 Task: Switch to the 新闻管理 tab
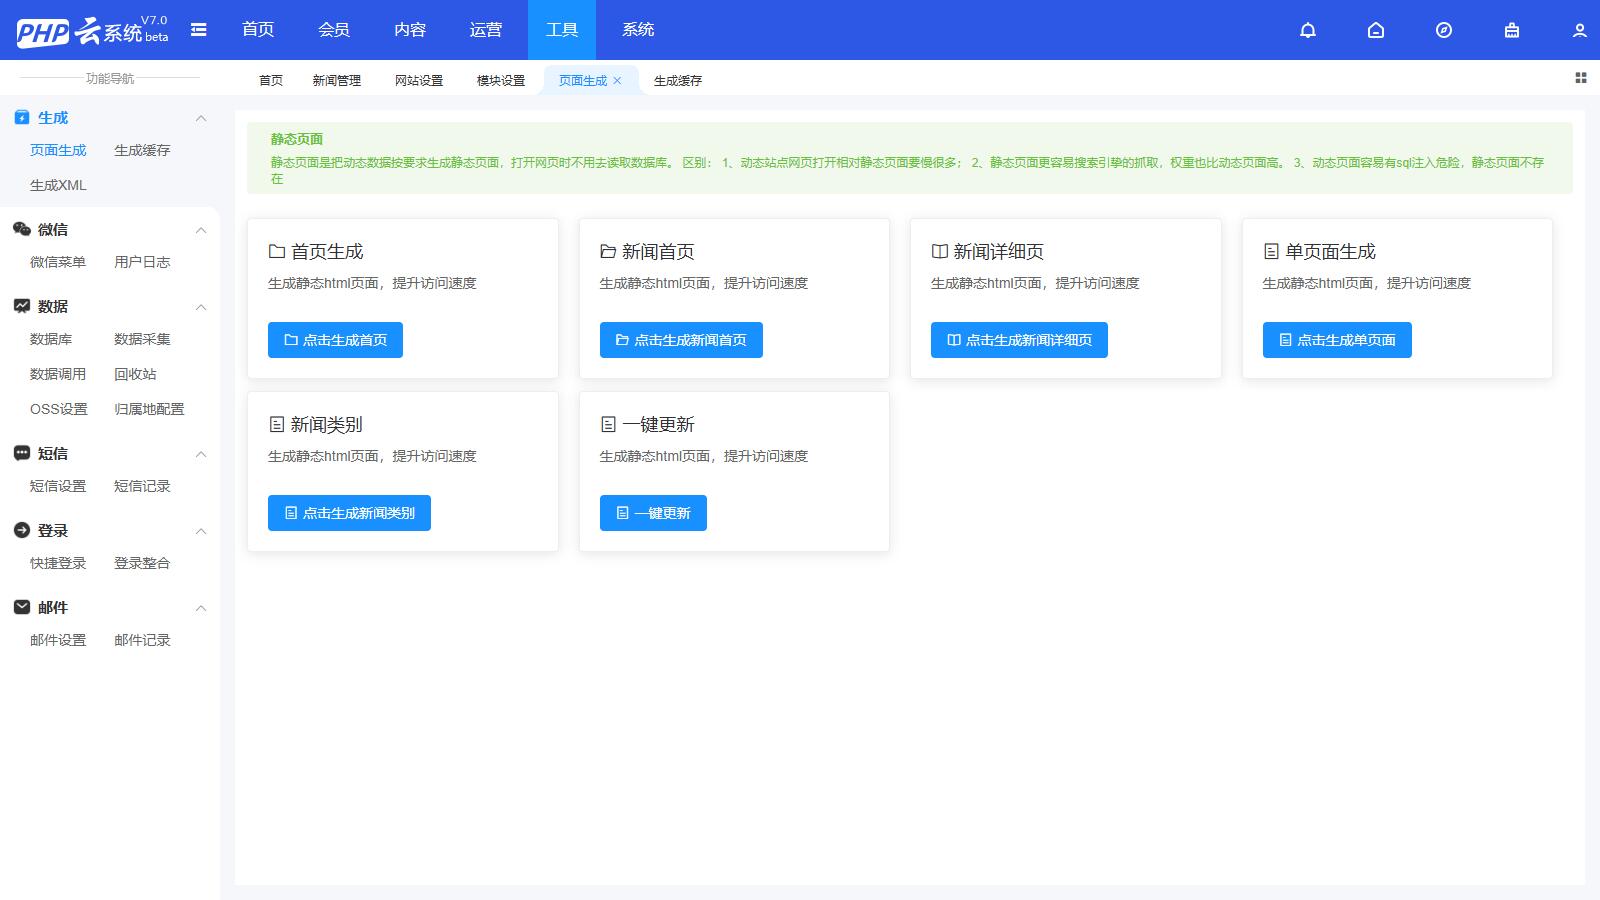pyautogui.click(x=336, y=81)
